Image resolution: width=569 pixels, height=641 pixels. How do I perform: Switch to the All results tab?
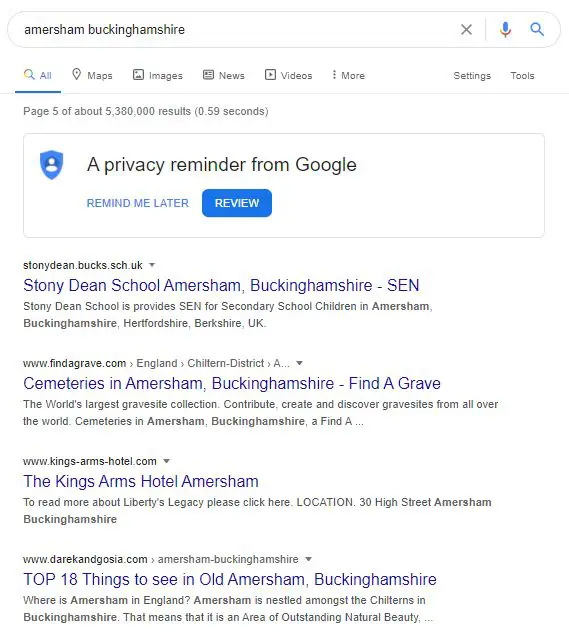tap(38, 75)
